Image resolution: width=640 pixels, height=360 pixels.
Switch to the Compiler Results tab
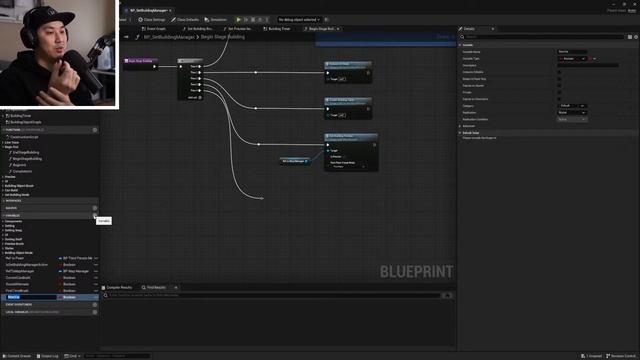tap(117, 288)
